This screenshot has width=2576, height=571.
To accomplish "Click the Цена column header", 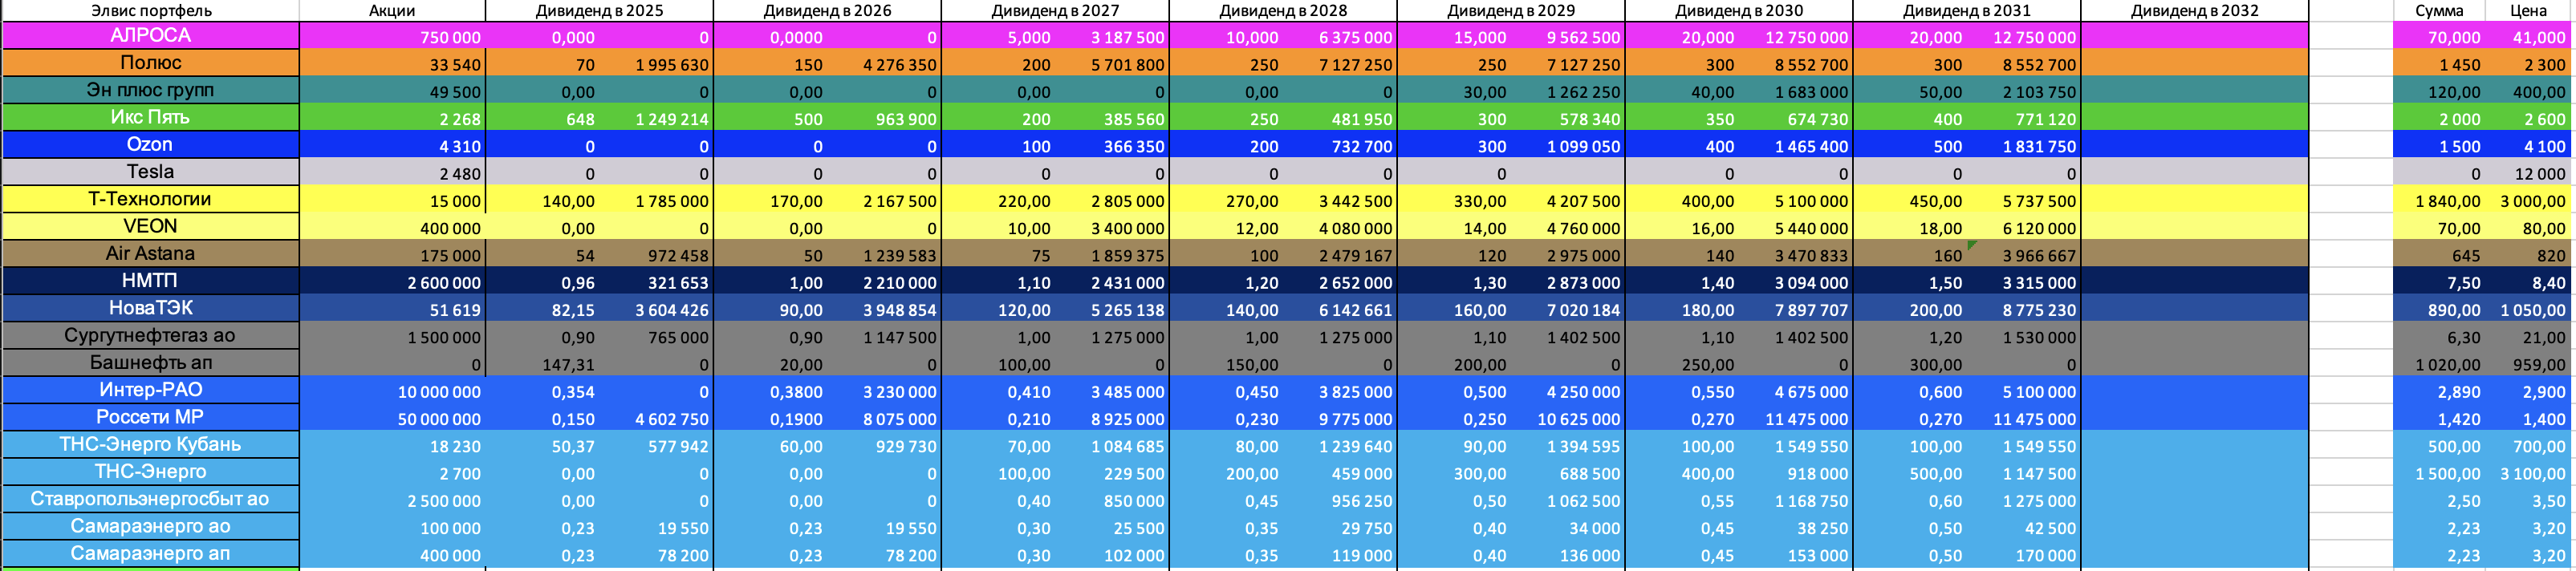I will [x=2527, y=10].
